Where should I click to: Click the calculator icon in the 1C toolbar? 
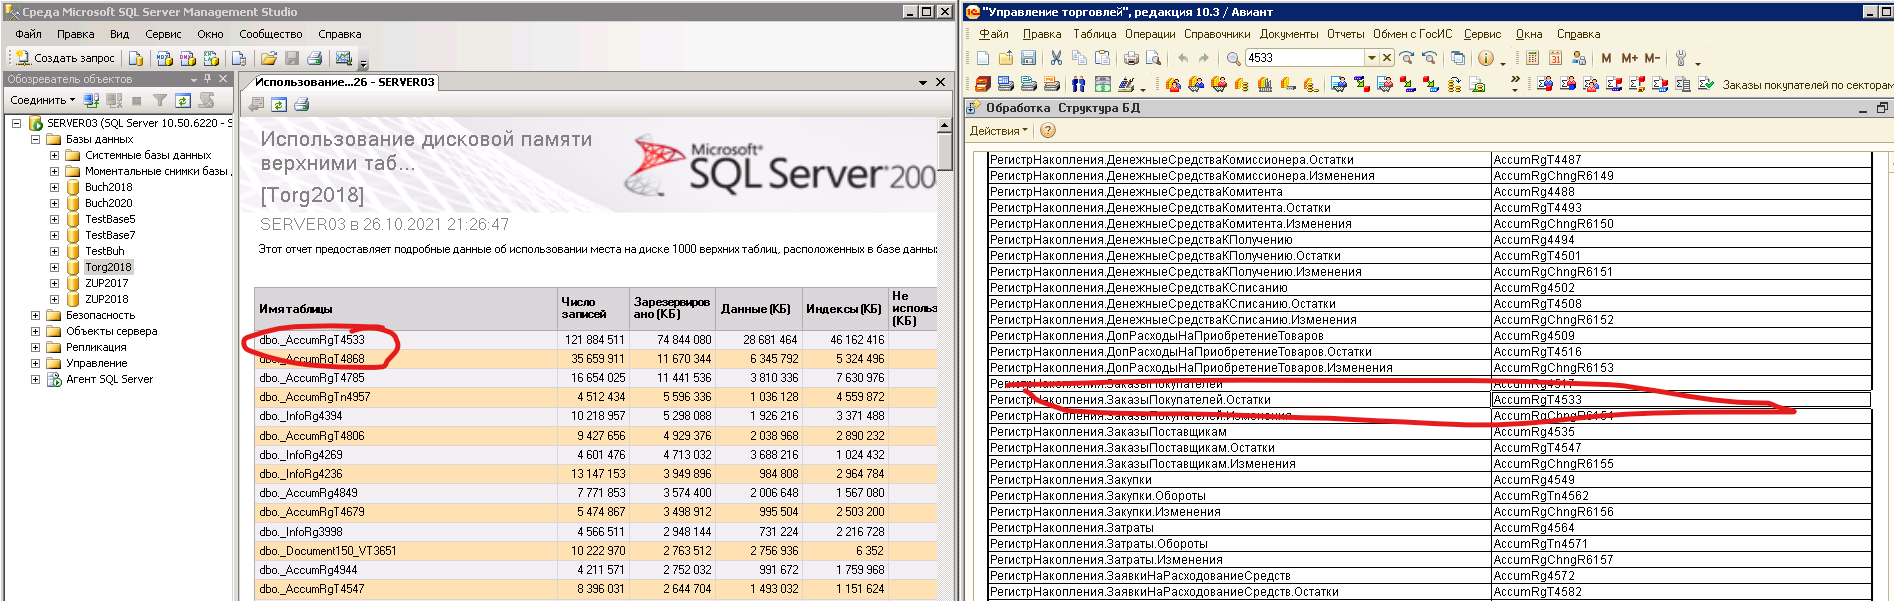tap(1532, 58)
